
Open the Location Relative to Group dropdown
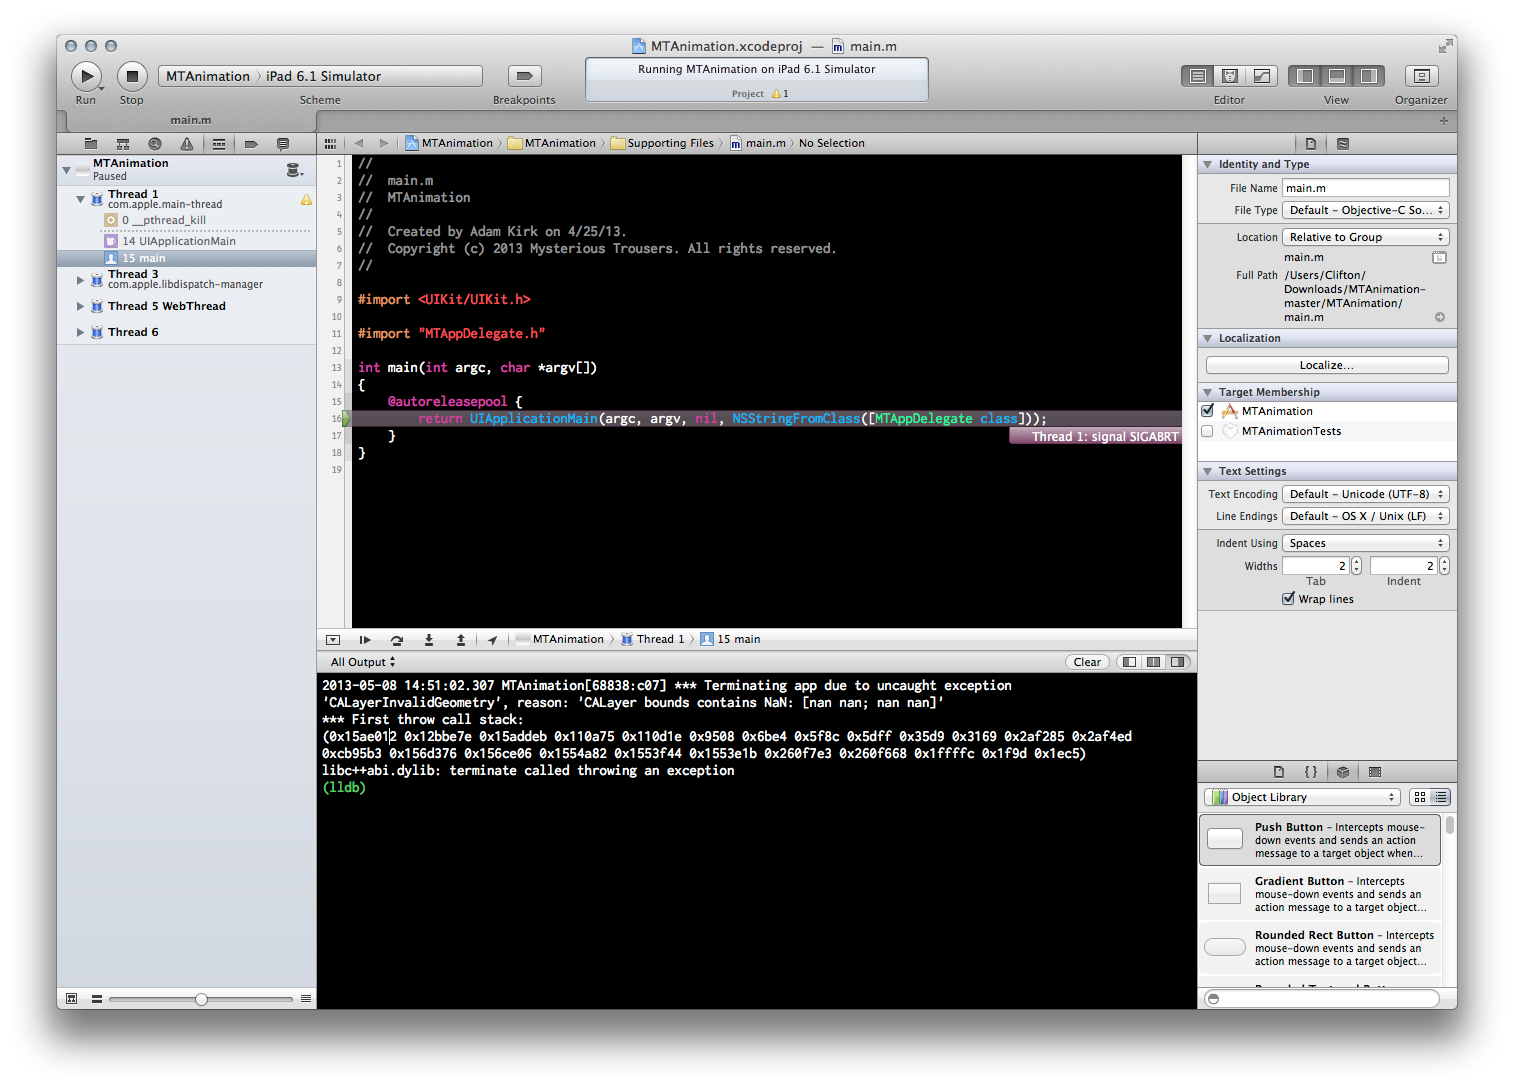[x=1366, y=237]
